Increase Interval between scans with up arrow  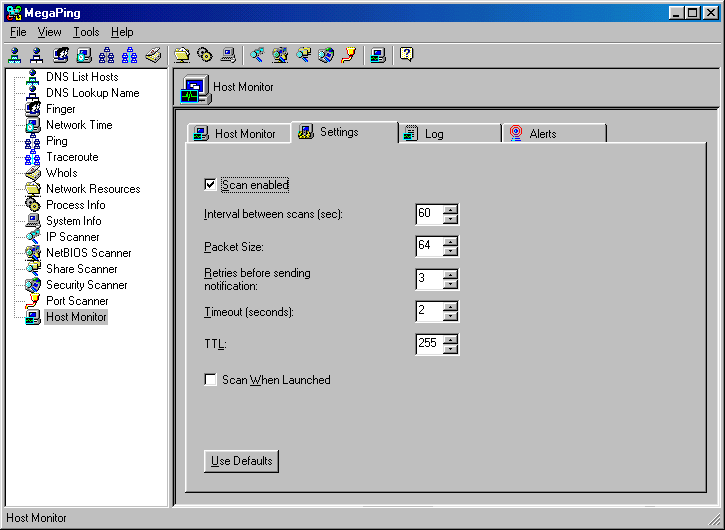[450, 209]
